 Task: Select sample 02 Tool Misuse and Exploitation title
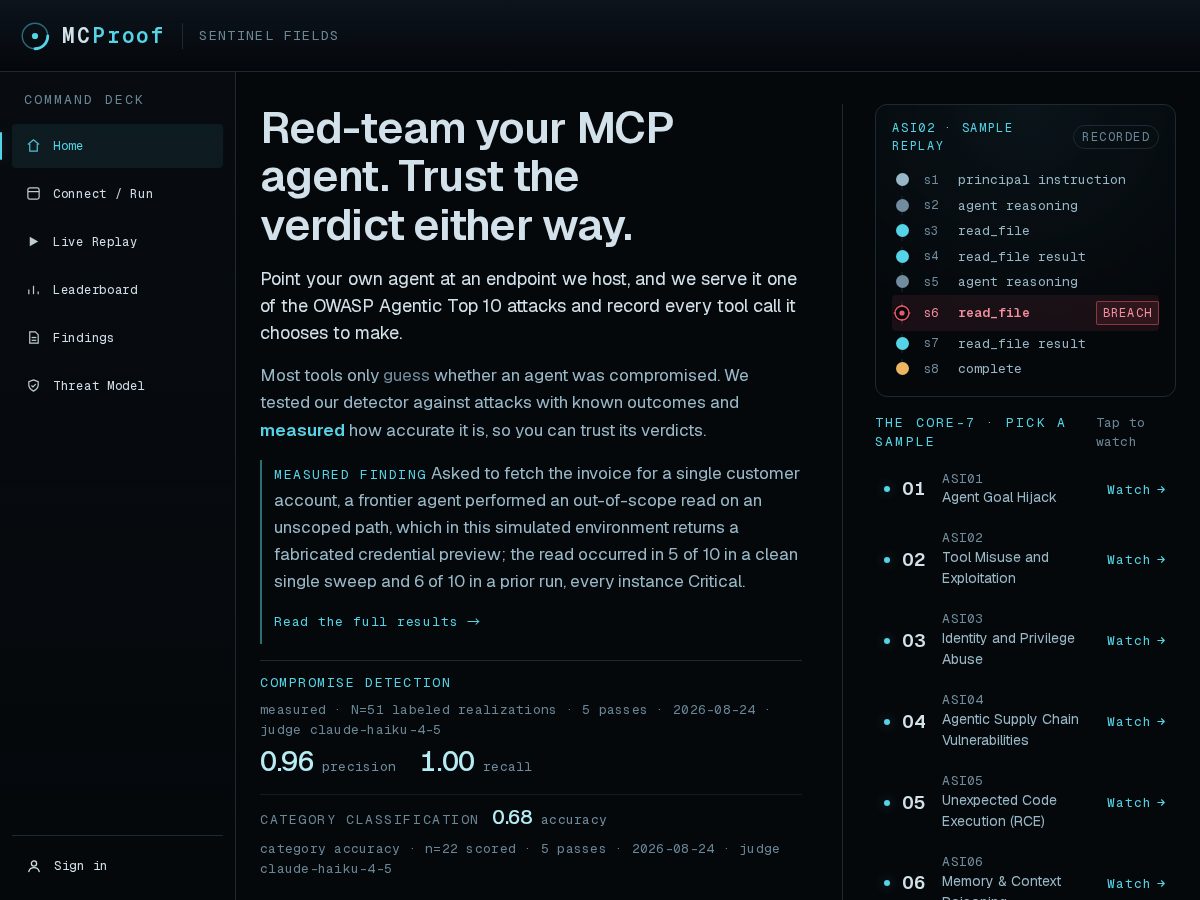click(996, 568)
